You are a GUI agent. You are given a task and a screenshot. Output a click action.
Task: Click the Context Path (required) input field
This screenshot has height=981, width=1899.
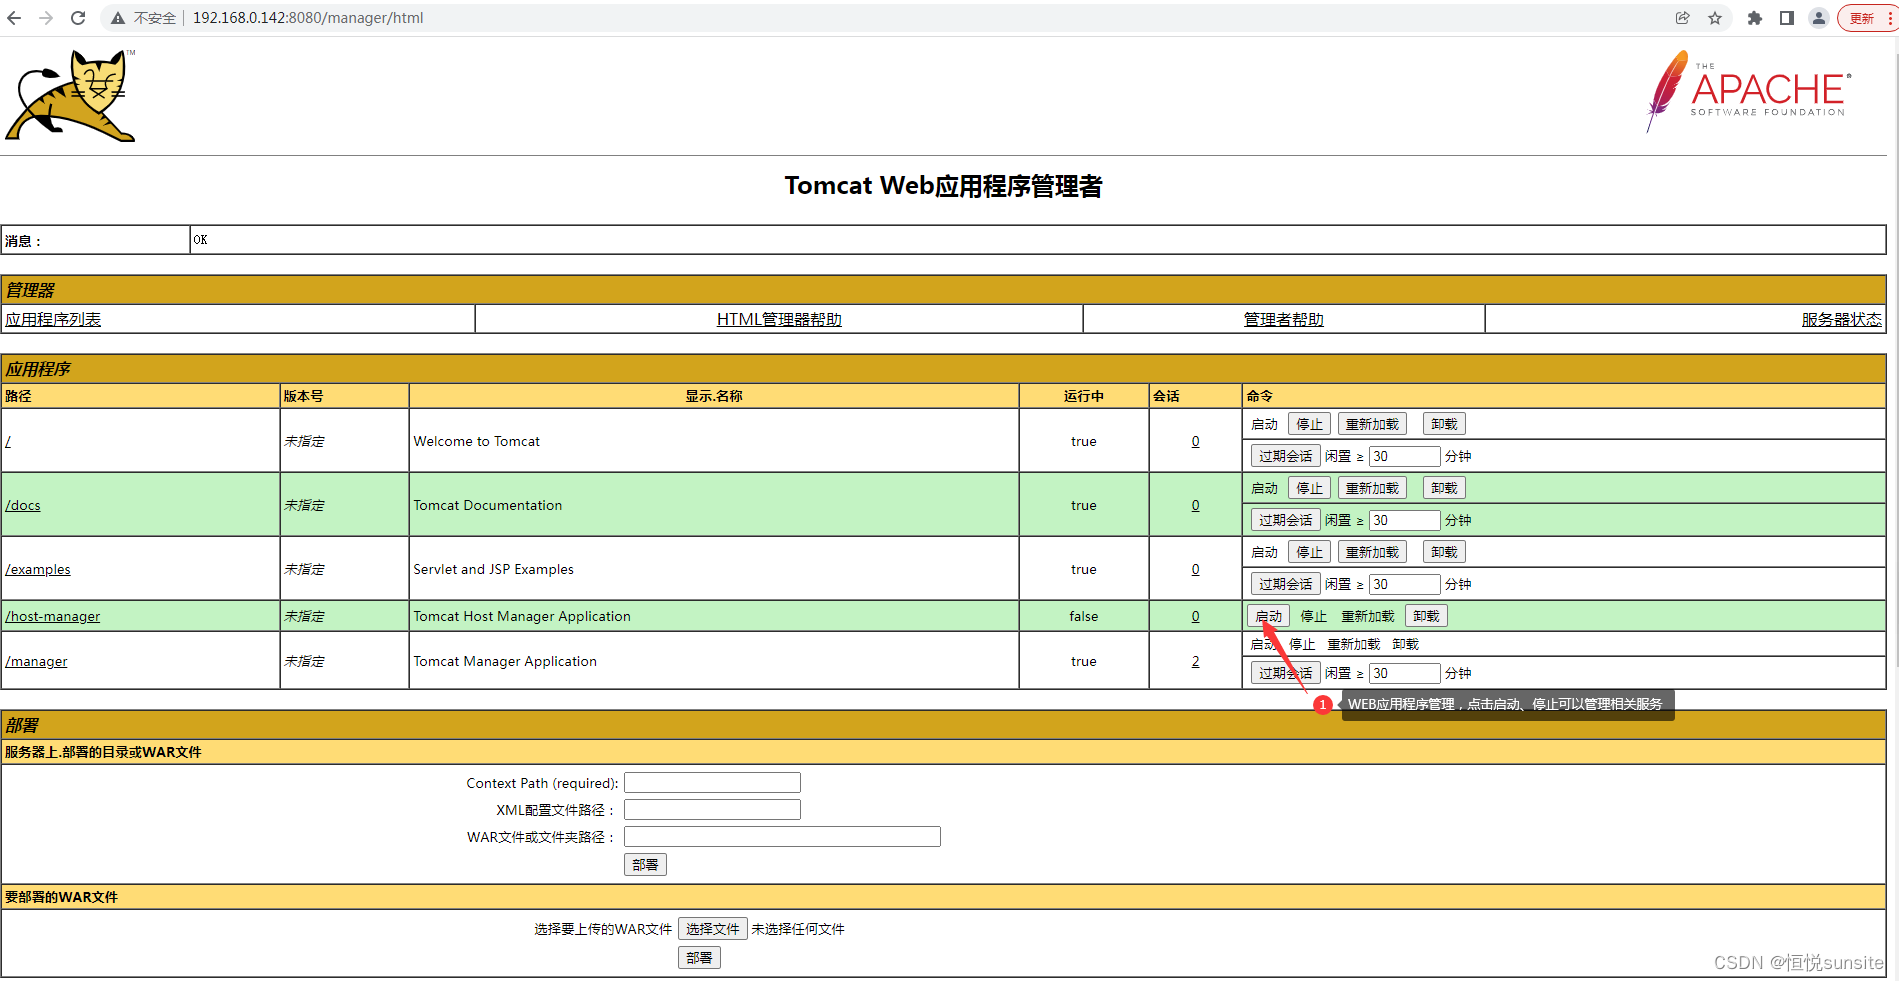point(712,783)
